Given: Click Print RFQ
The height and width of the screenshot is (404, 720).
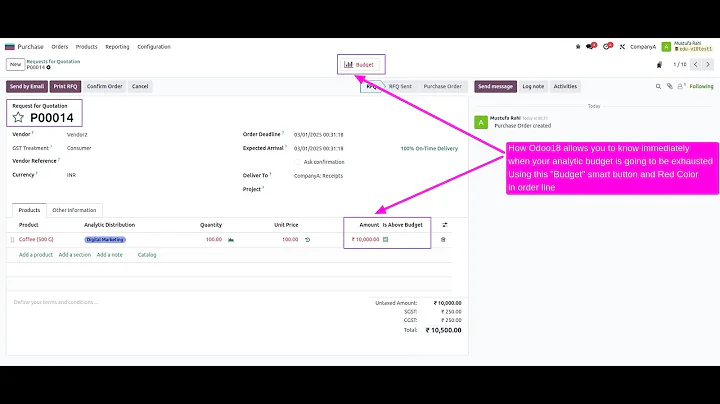Looking at the screenshot, I should point(65,86).
